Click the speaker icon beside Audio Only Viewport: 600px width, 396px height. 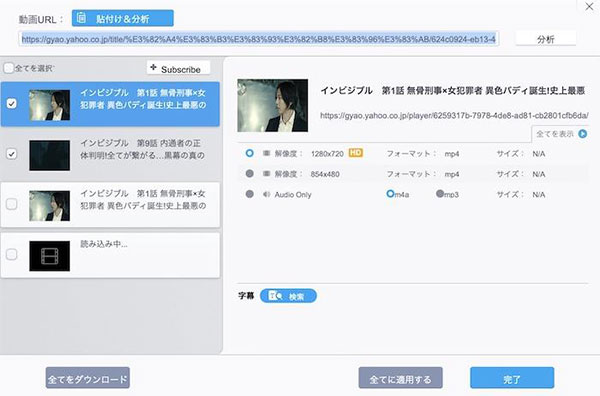267,194
